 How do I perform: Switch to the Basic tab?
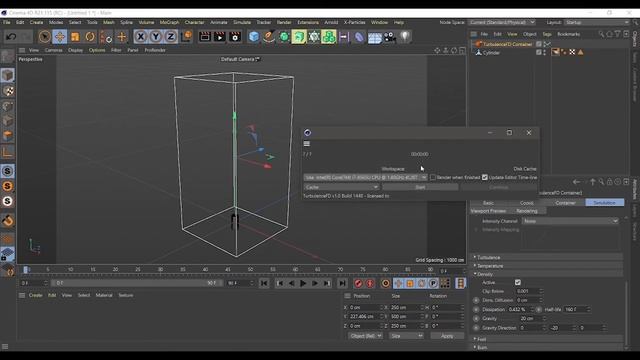[488, 202]
